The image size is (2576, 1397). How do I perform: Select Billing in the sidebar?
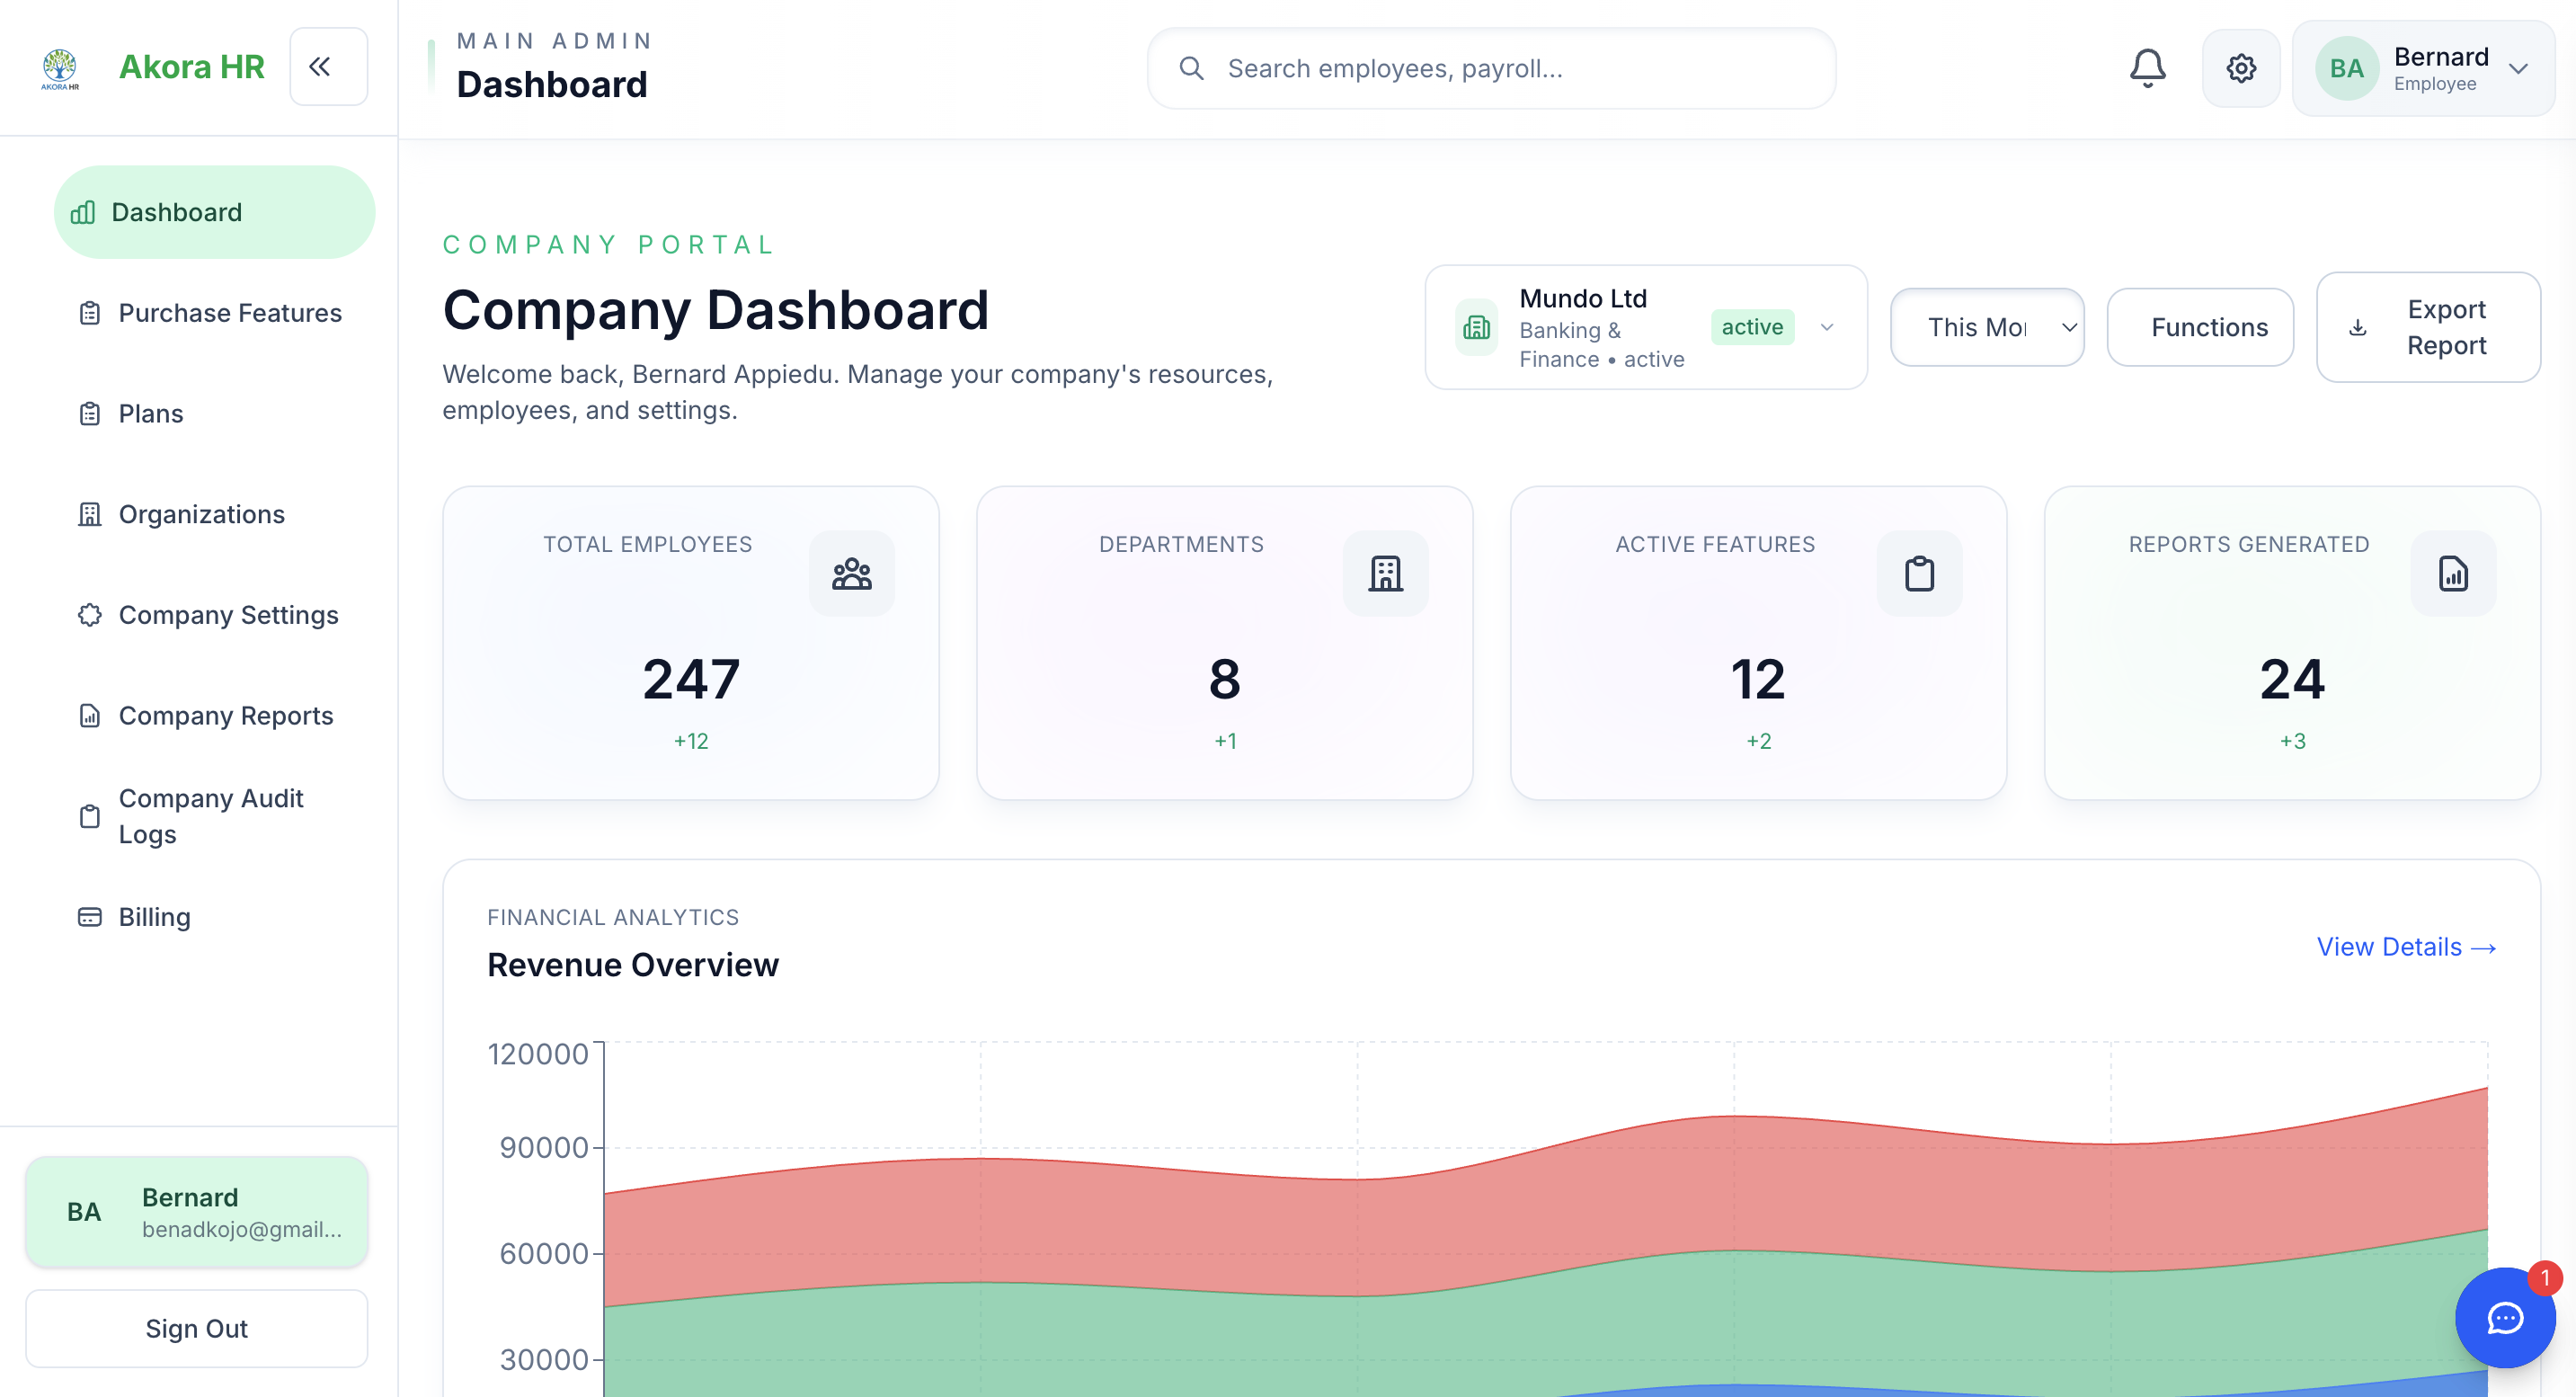[x=154, y=917]
